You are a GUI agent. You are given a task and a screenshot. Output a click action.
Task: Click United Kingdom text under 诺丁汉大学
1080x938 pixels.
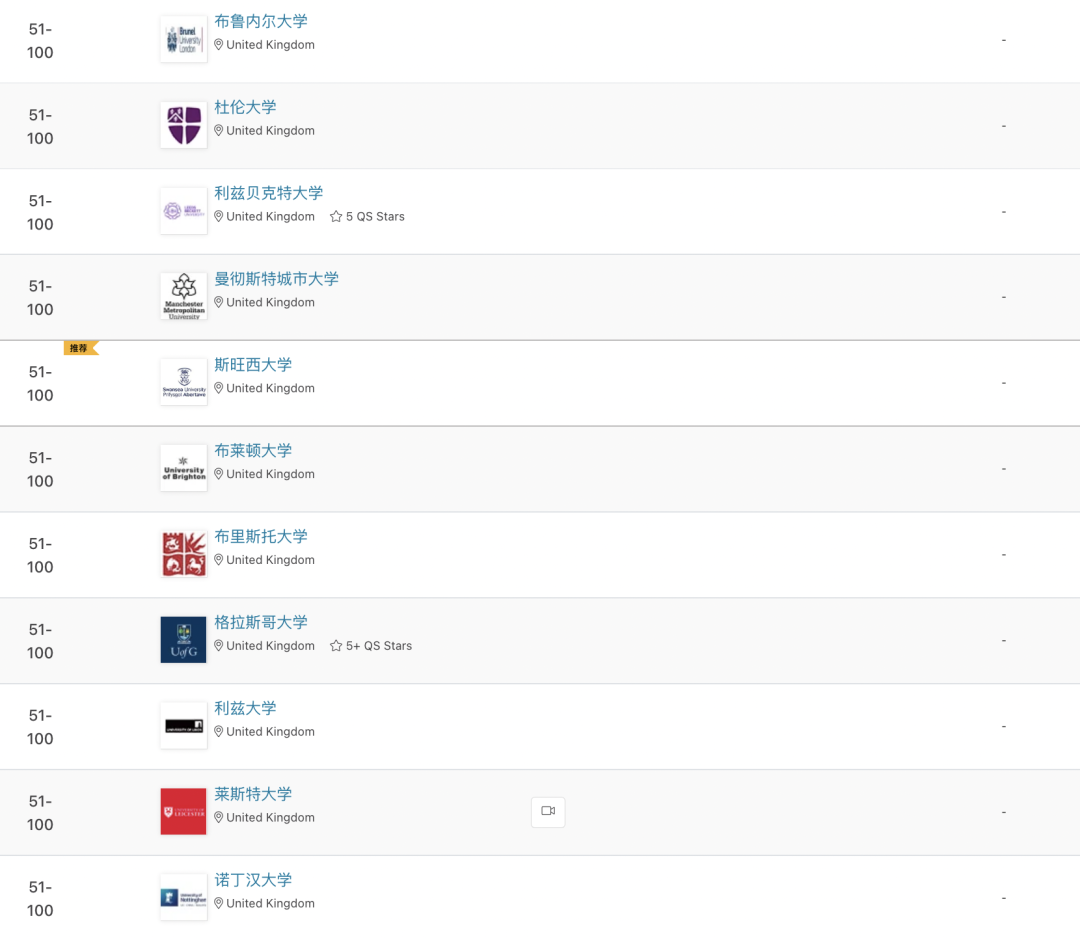[x=271, y=904]
